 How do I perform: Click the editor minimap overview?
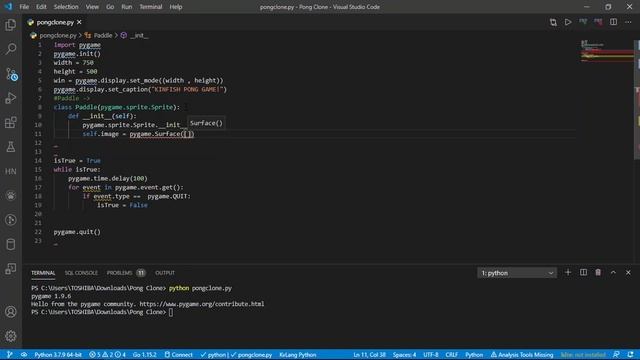(607, 51)
